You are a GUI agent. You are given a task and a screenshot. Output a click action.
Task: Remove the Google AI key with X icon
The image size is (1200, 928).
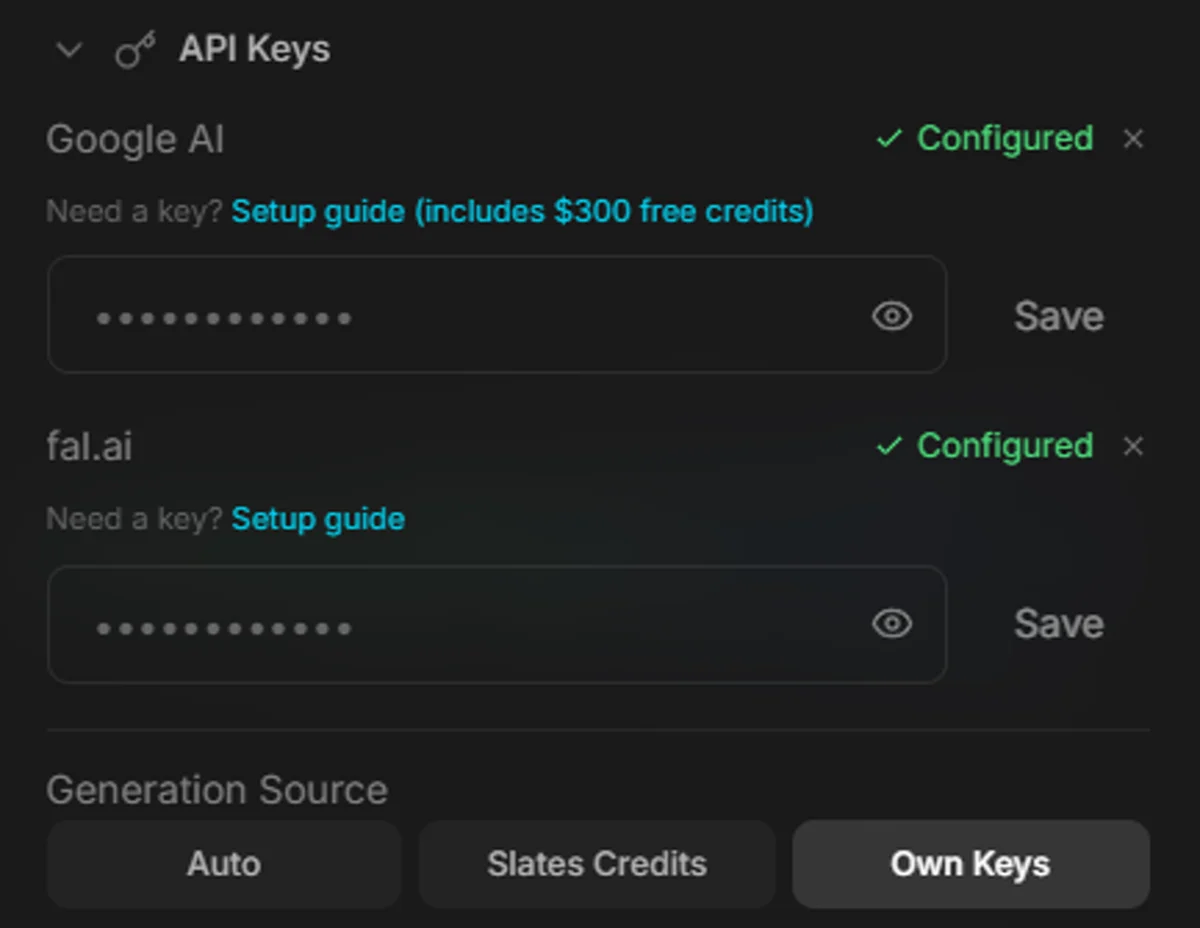(1133, 139)
